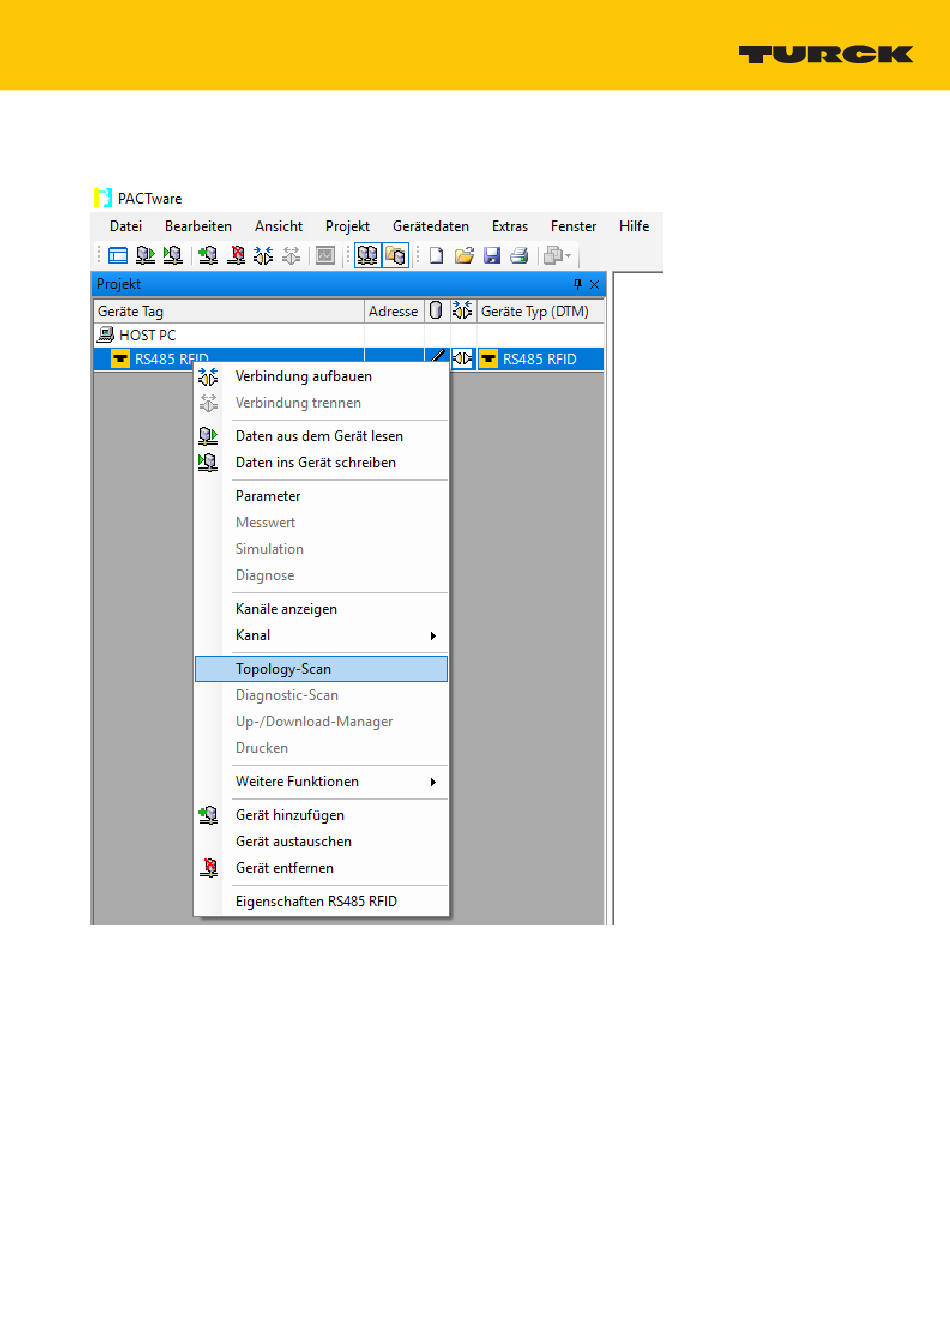
Task: Click the measured value graph toolbar icon
Action: click(325, 256)
